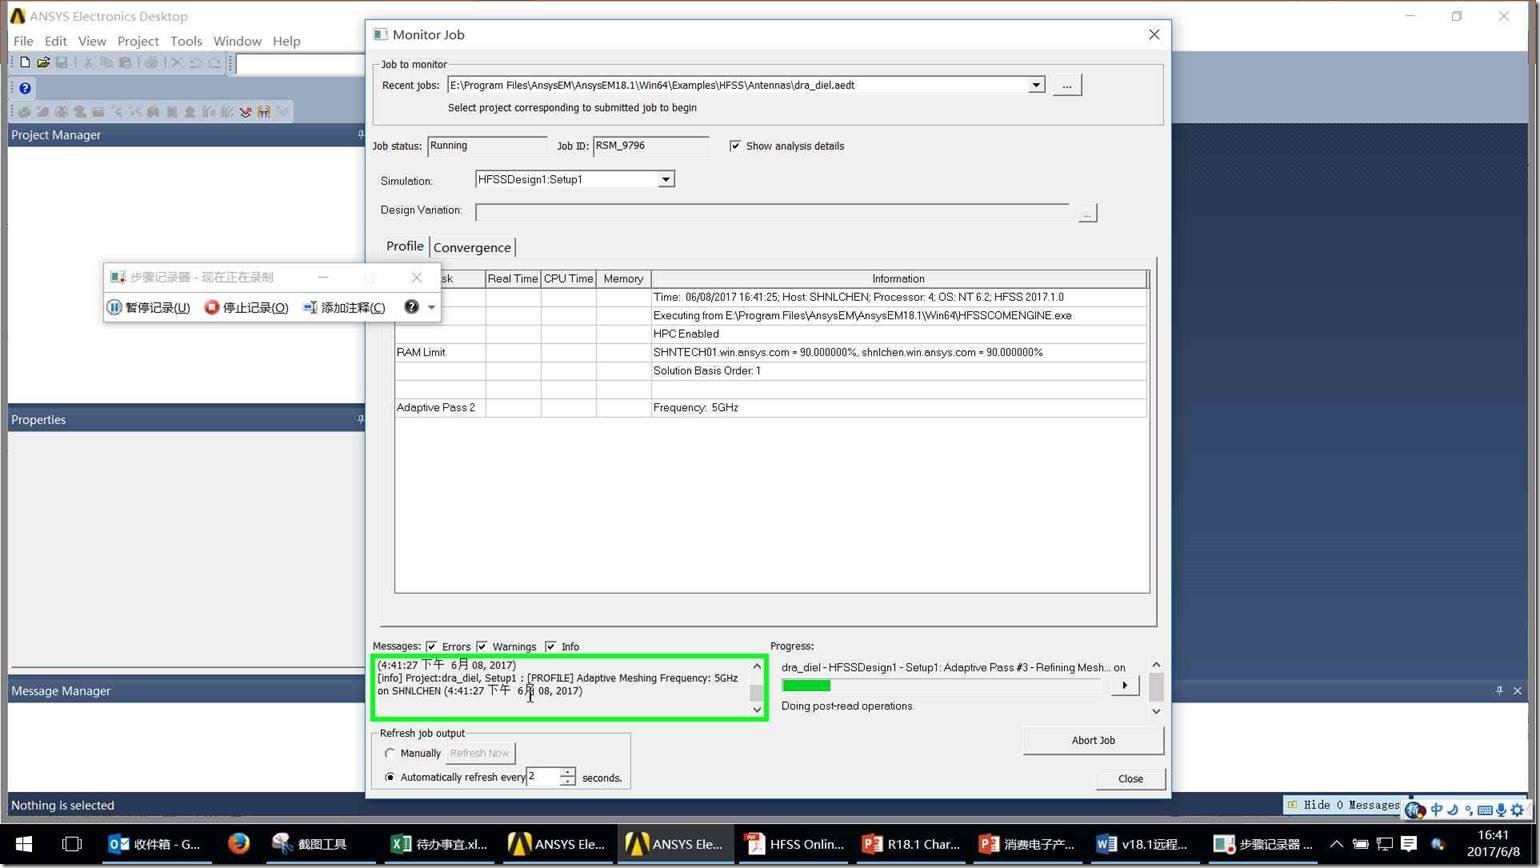Close the Monitor Job dialog via Close button
1540x868 pixels.
(1130, 778)
